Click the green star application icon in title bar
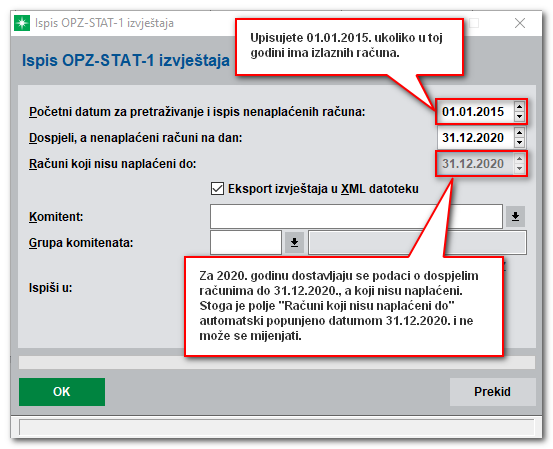Viewport: 553px width, 449px height. click(x=22, y=23)
